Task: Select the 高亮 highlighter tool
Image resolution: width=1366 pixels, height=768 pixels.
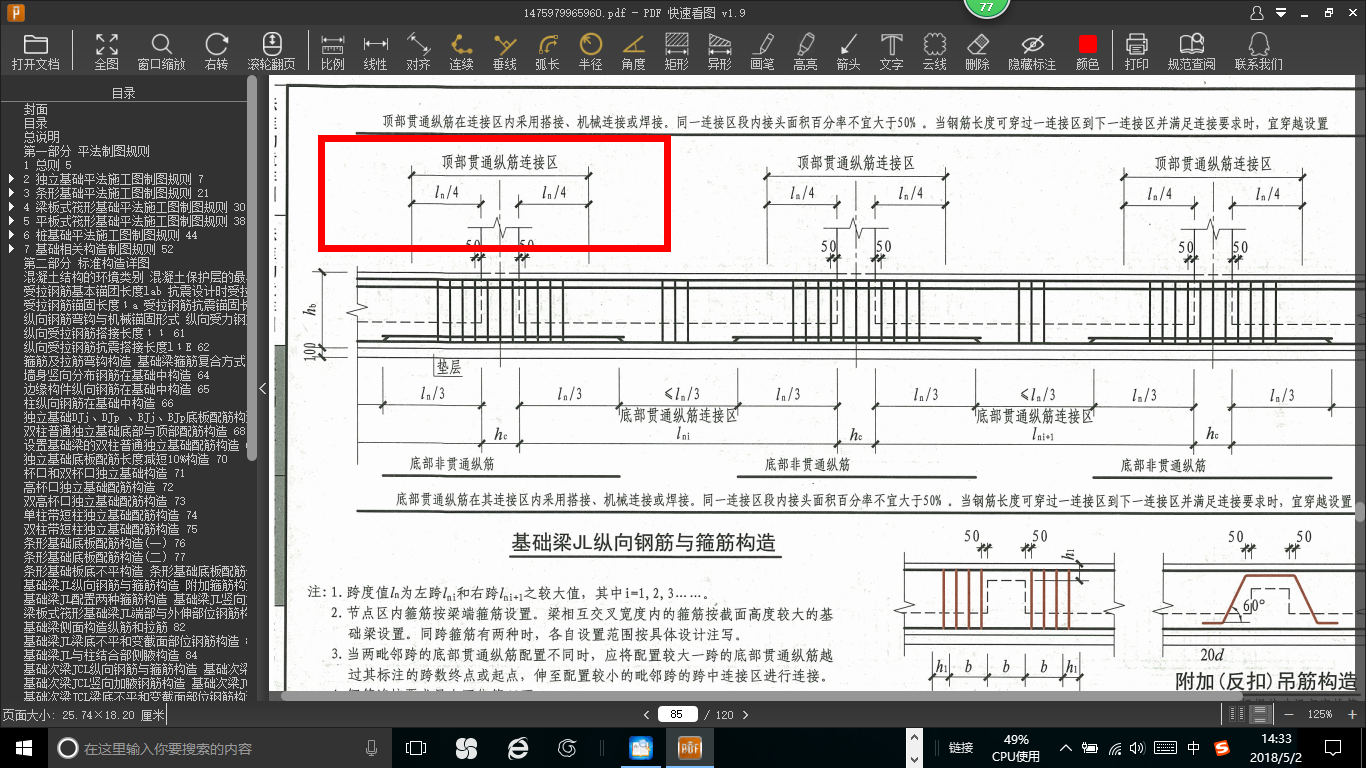Action: [x=806, y=51]
